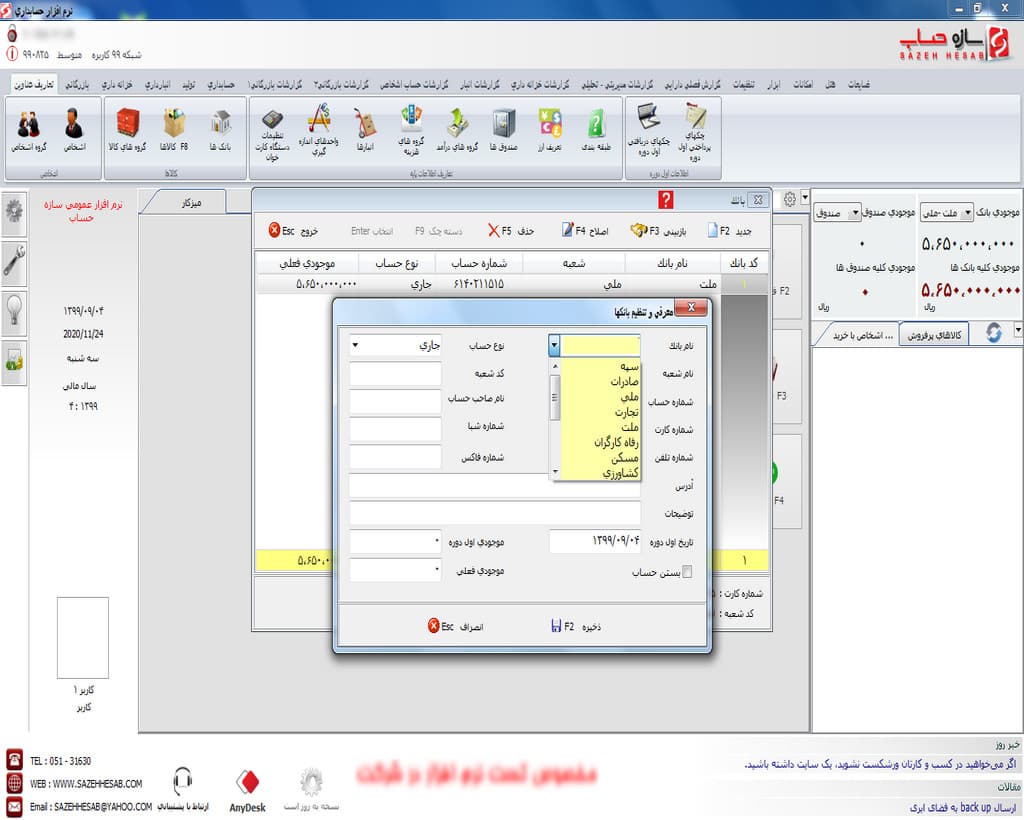Click the Cash boxes (صندوق ها) safe icon
Image resolution: width=1024 pixels, height=820 pixels.
[x=503, y=128]
